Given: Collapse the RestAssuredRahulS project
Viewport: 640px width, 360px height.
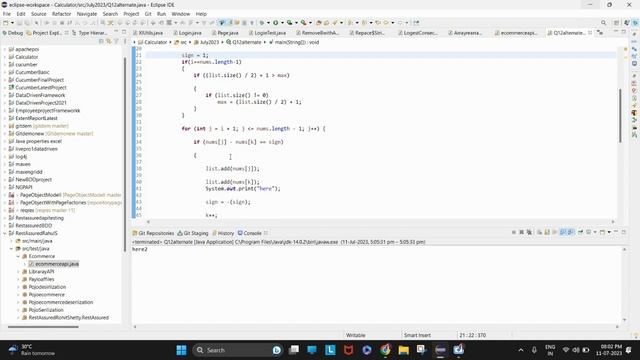Looking at the screenshot, I should (x=5, y=233).
